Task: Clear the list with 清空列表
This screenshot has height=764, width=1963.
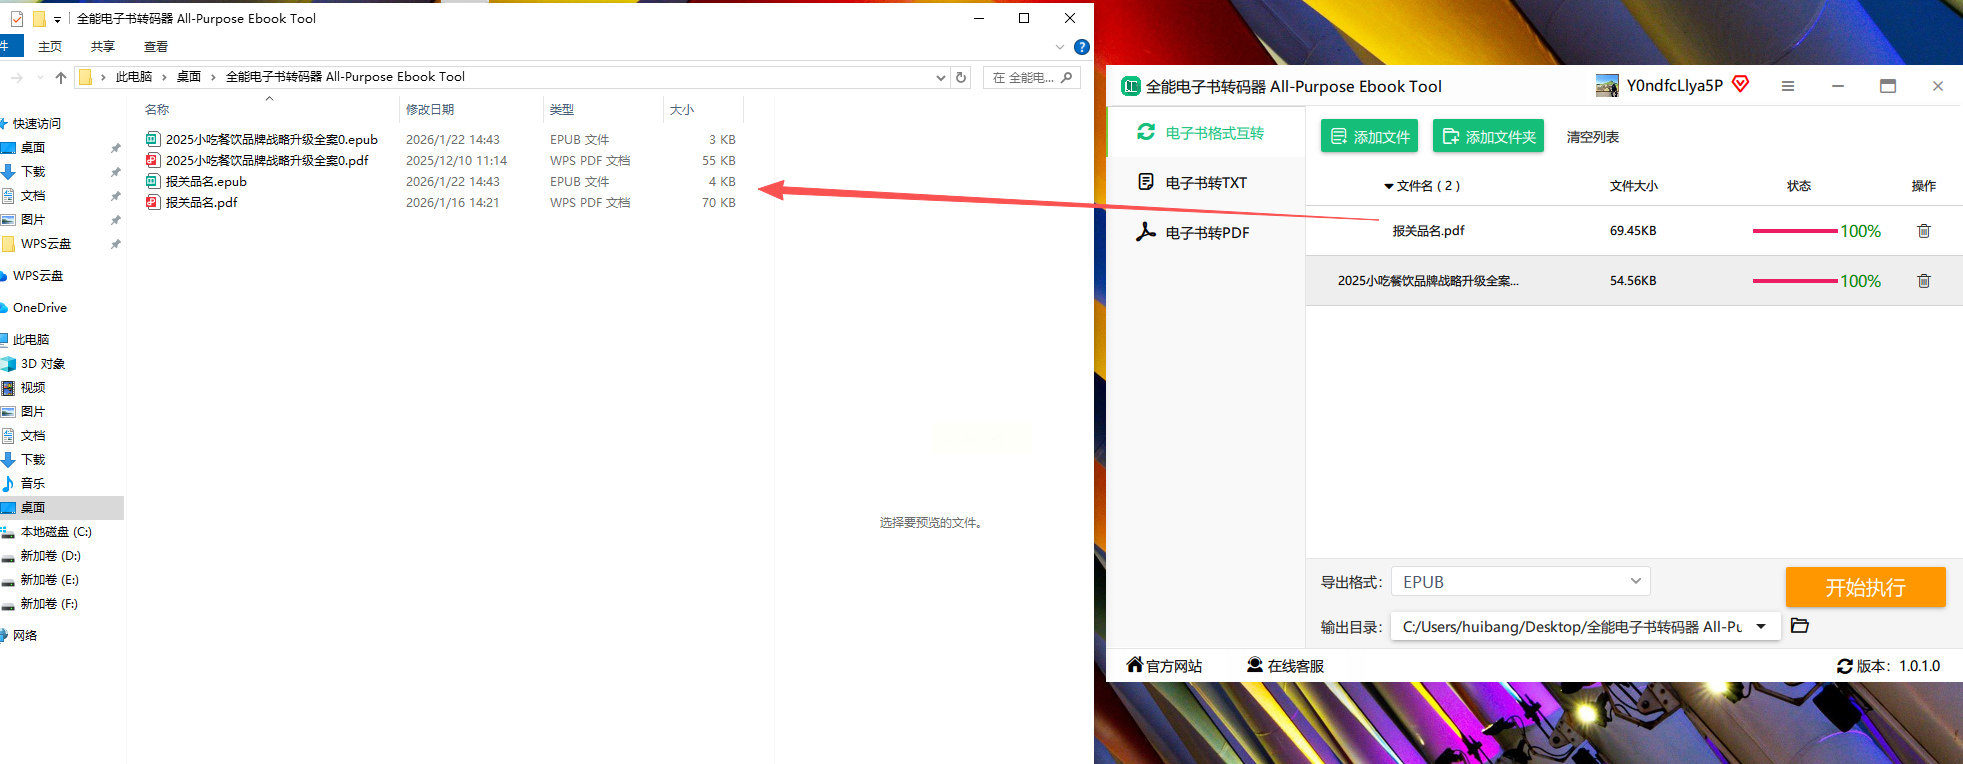Action: [1593, 137]
